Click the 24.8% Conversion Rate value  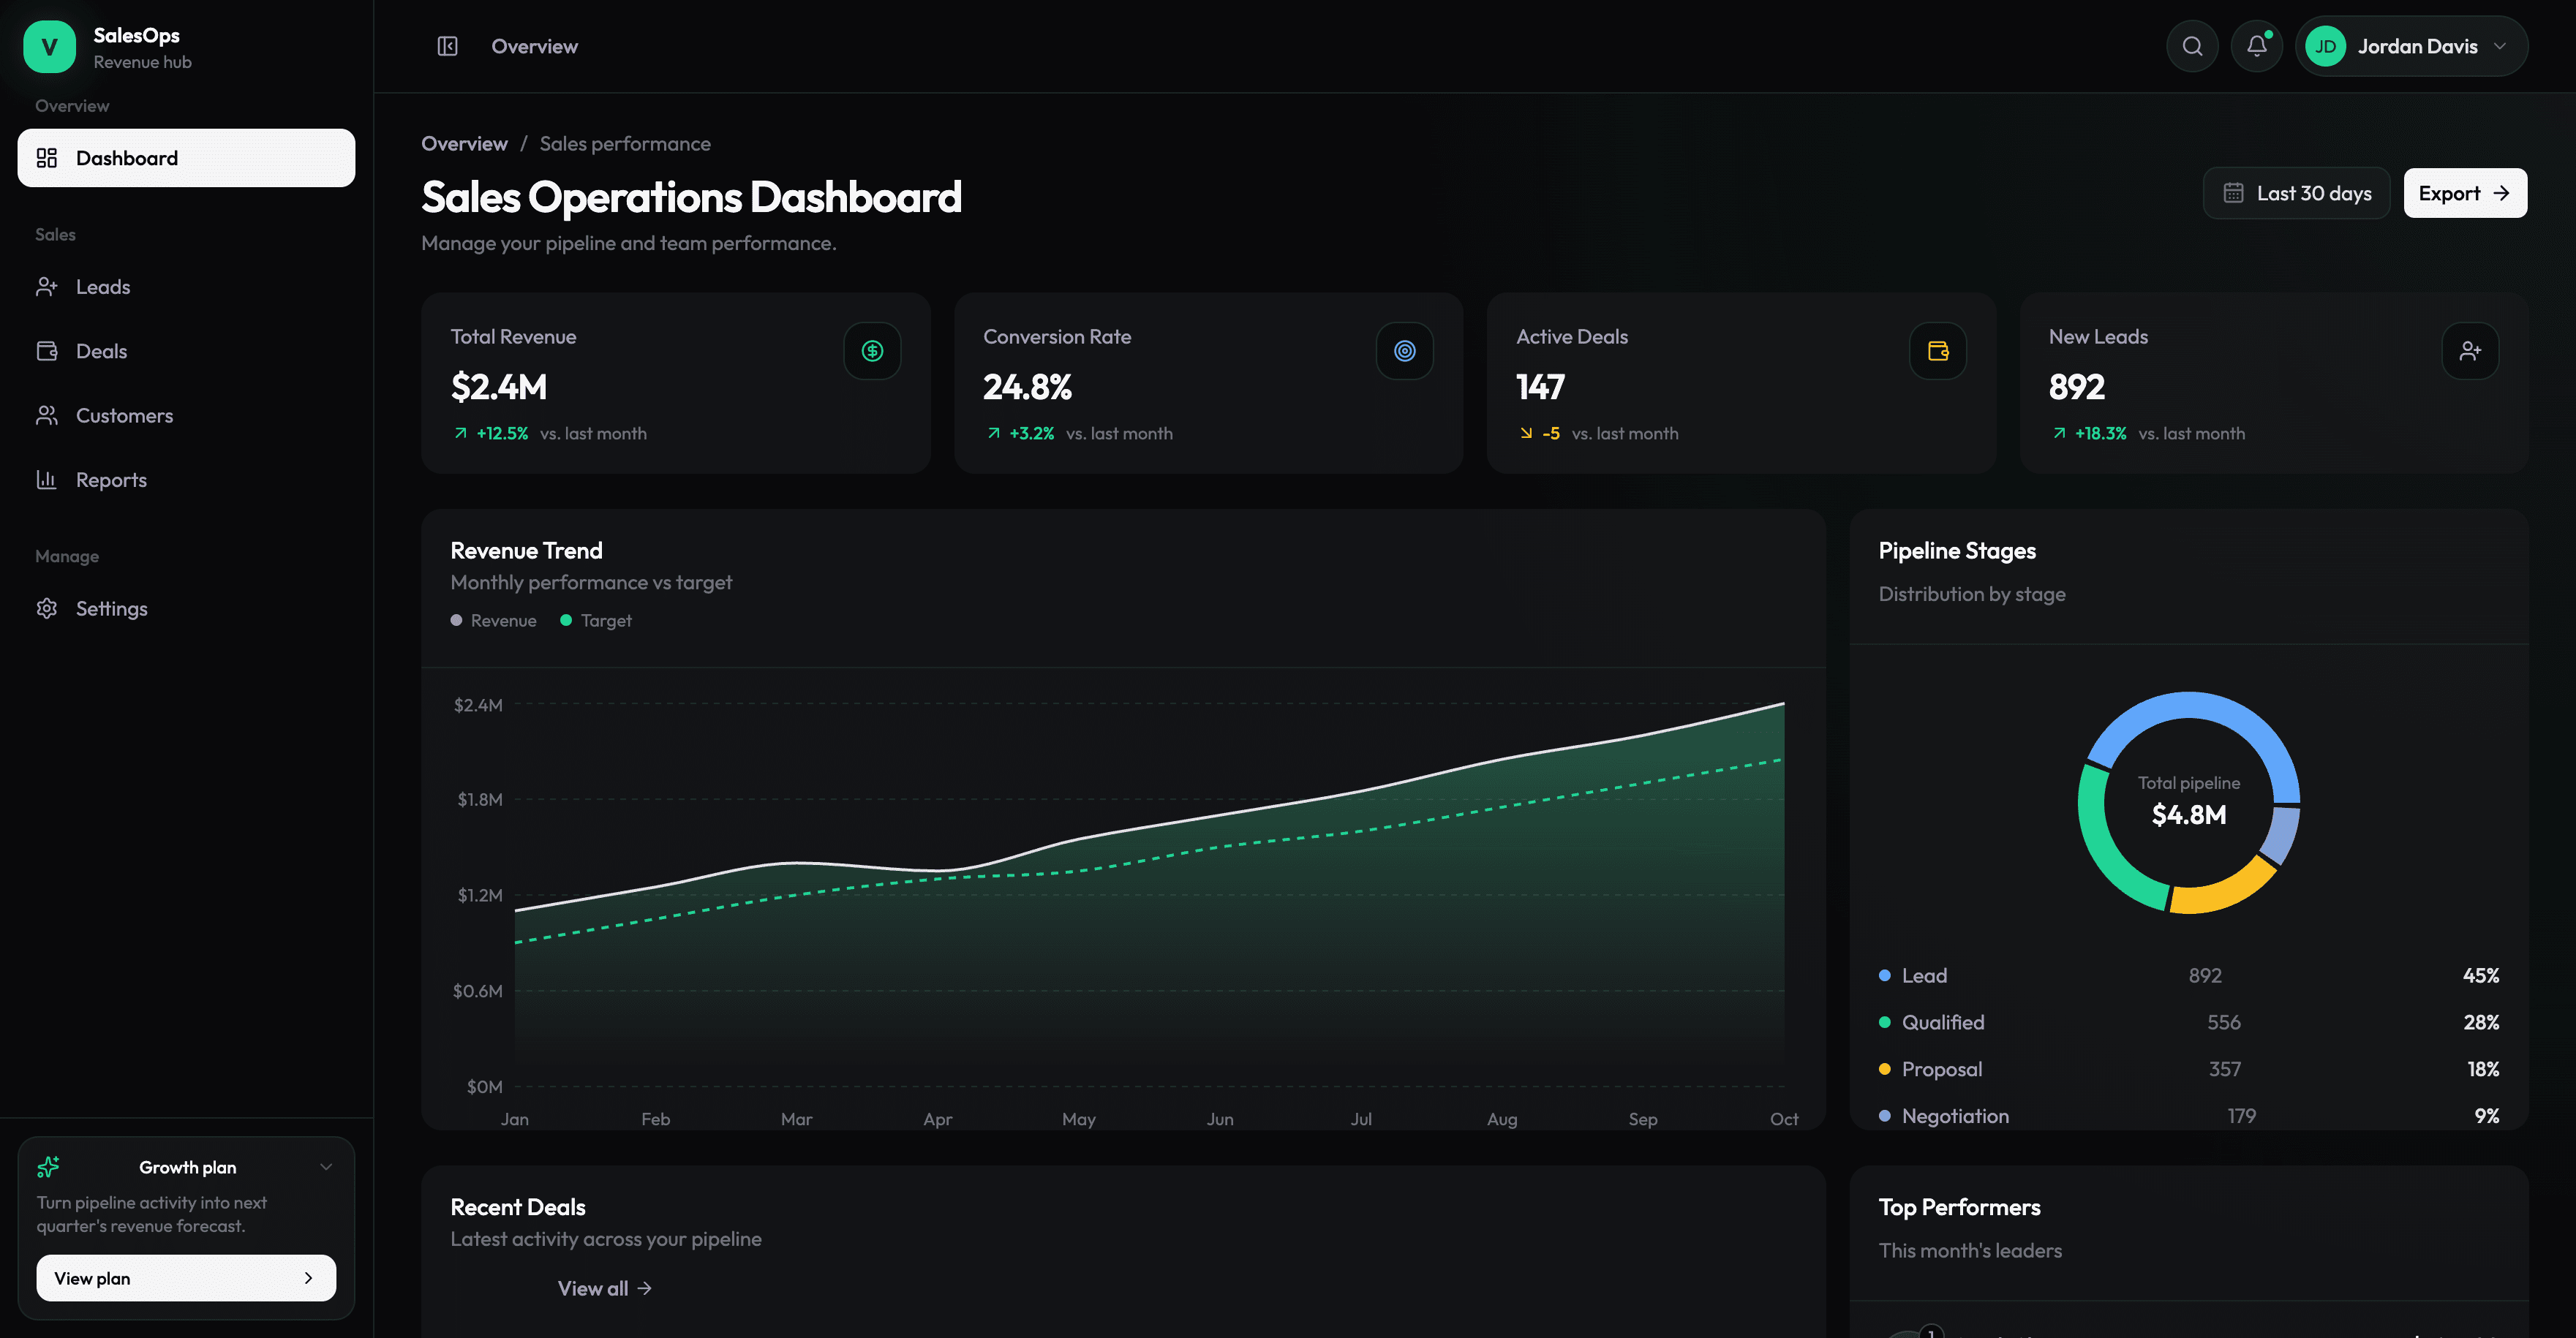[x=1027, y=387]
